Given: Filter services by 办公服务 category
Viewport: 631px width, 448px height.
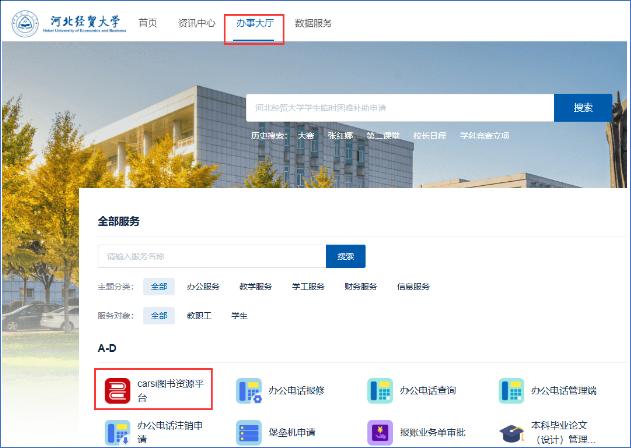Looking at the screenshot, I should [x=203, y=286].
